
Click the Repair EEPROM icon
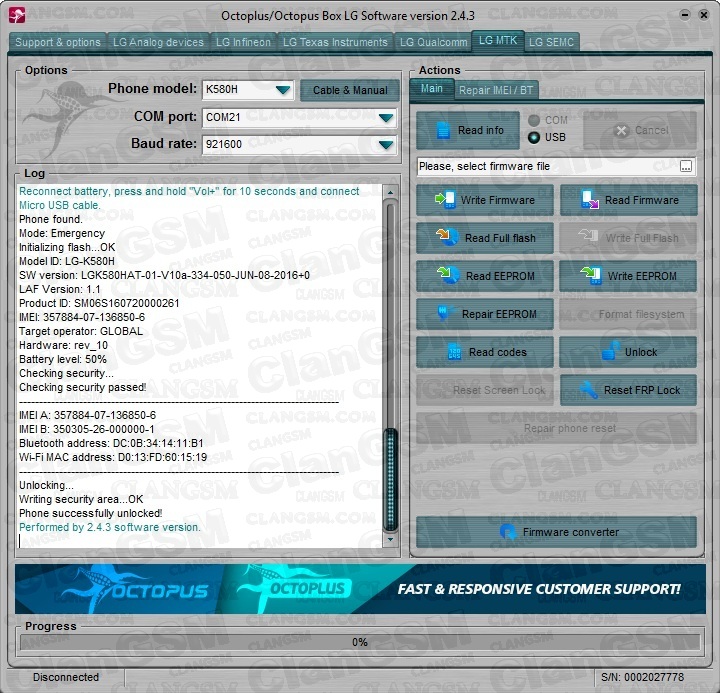[x=444, y=314]
